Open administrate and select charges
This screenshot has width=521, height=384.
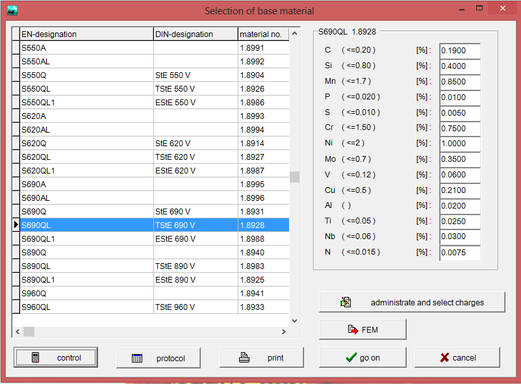click(x=412, y=302)
